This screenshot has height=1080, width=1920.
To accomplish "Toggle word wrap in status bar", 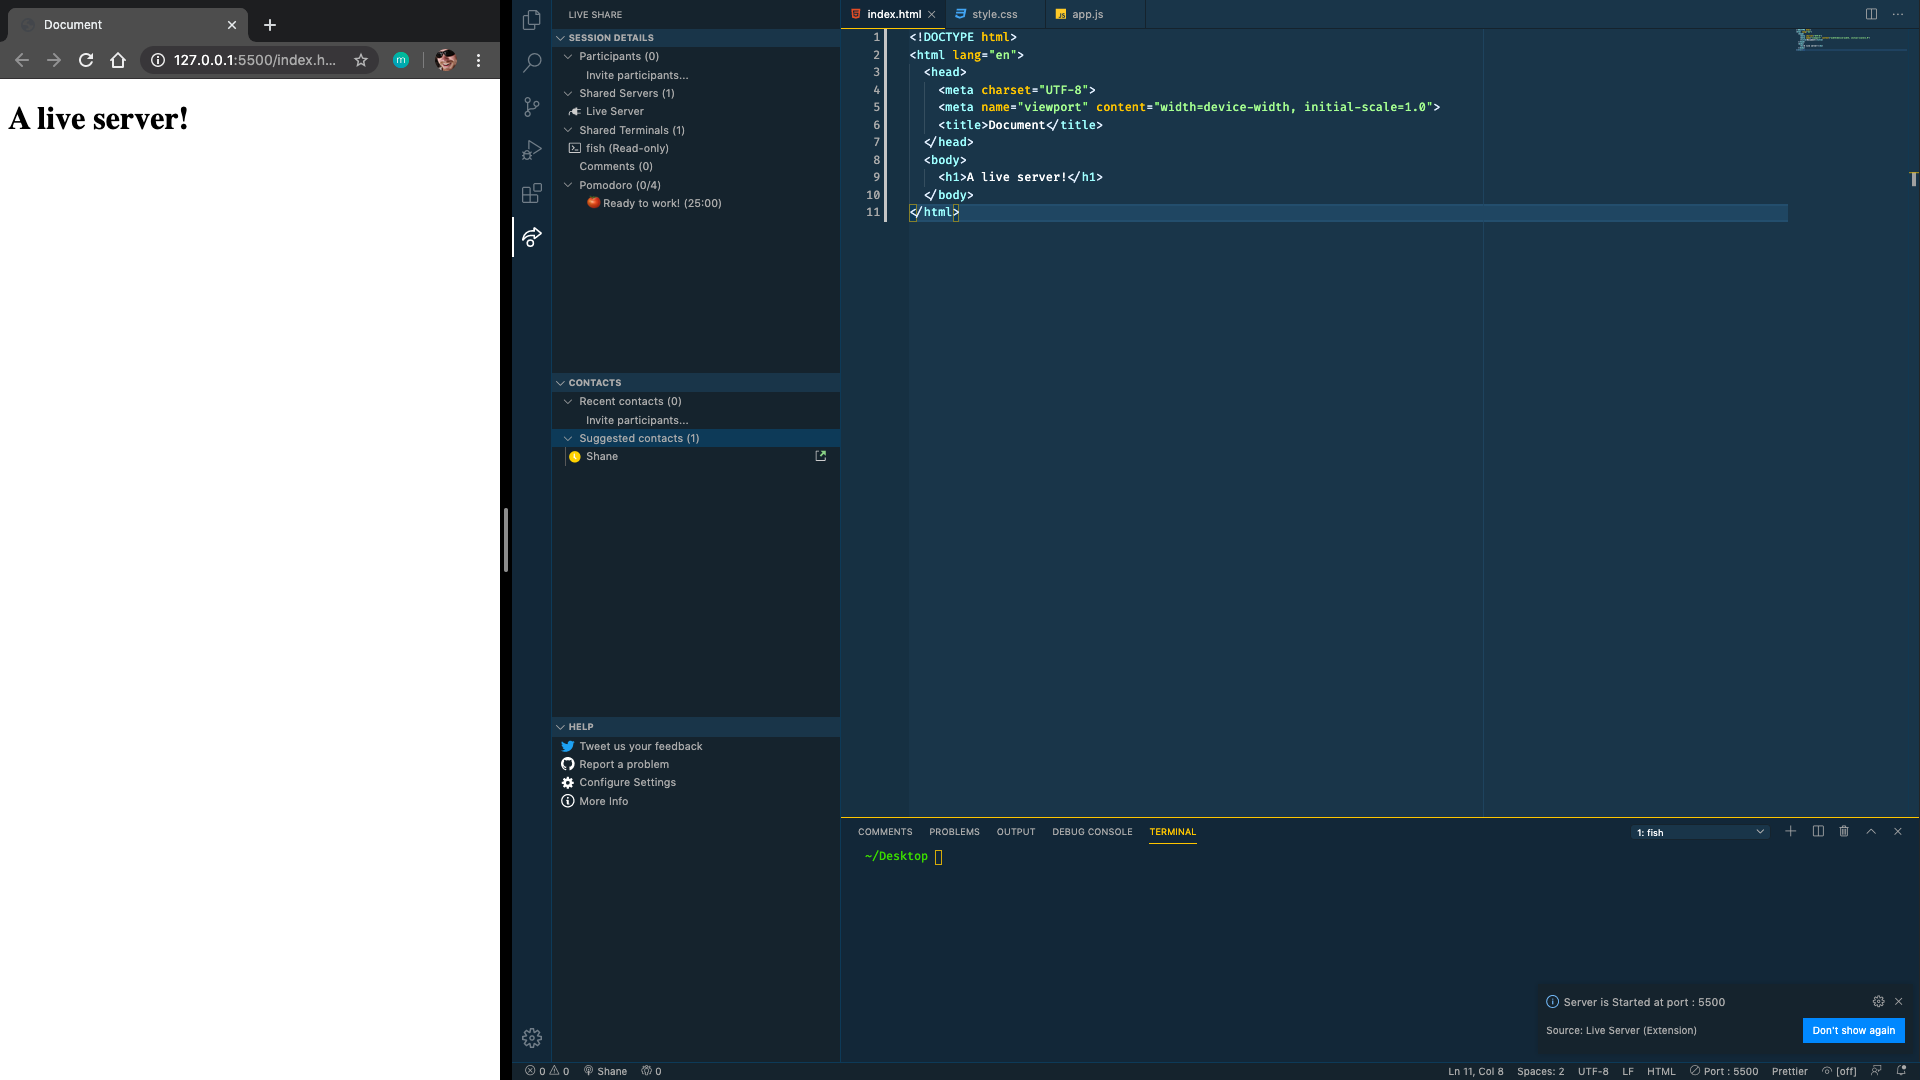I will pos(1844,1071).
